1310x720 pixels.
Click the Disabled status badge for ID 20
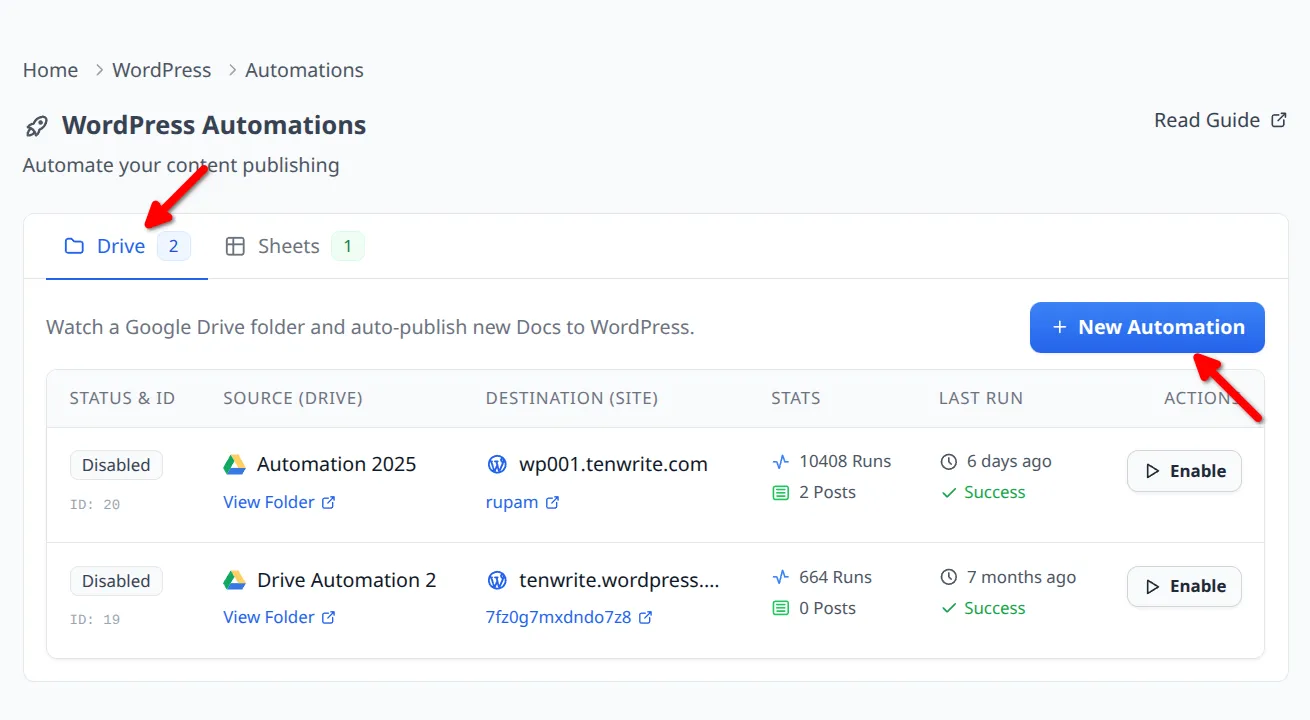click(116, 464)
